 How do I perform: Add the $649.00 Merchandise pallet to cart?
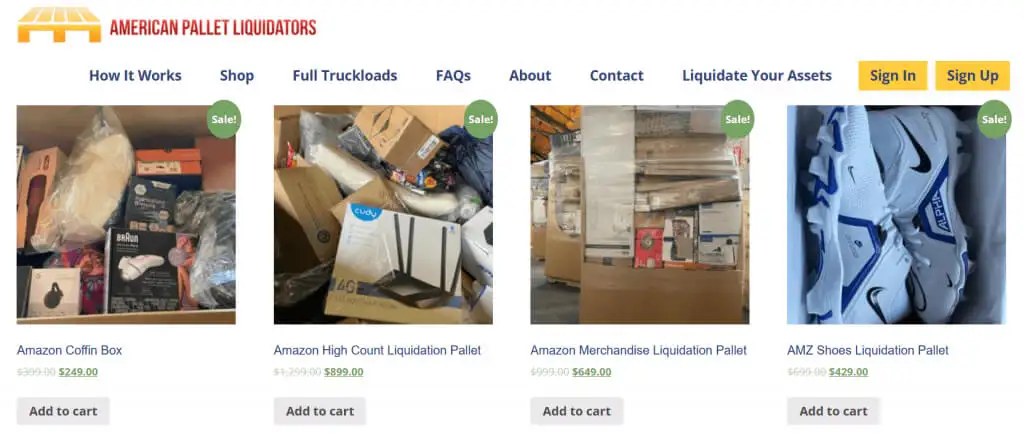pos(577,411)
